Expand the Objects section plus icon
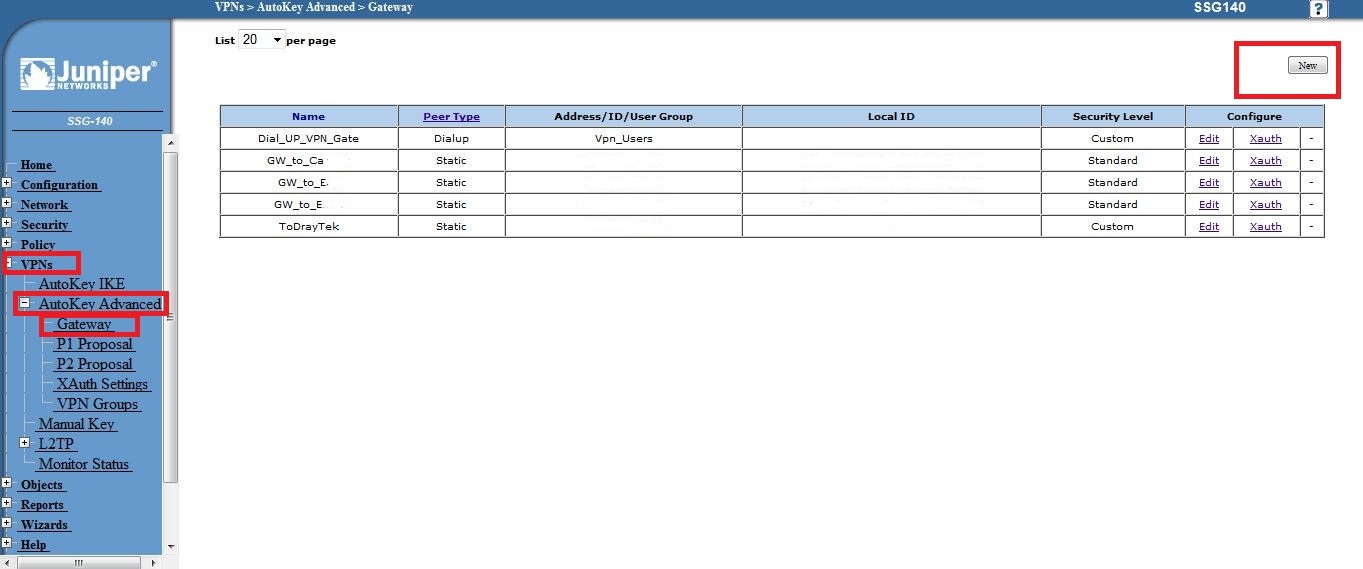The image size is (1363, 569). [x=7, y=484]
